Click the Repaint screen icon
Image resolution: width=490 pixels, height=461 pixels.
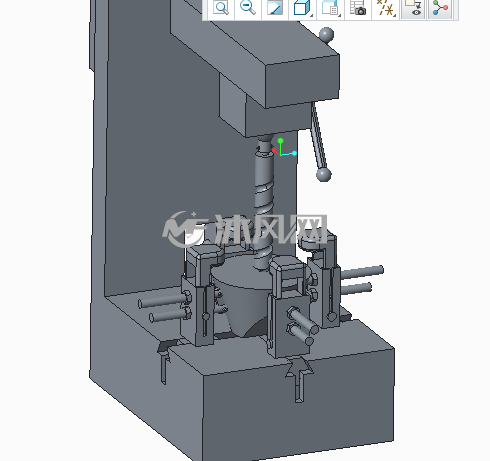tap(275, 7)
